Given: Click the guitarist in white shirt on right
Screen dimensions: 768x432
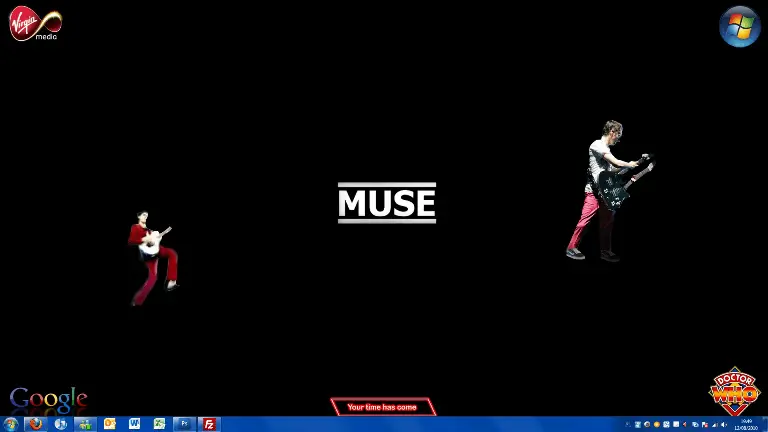Looking at the screenshot, I should [x=606, y=192].
